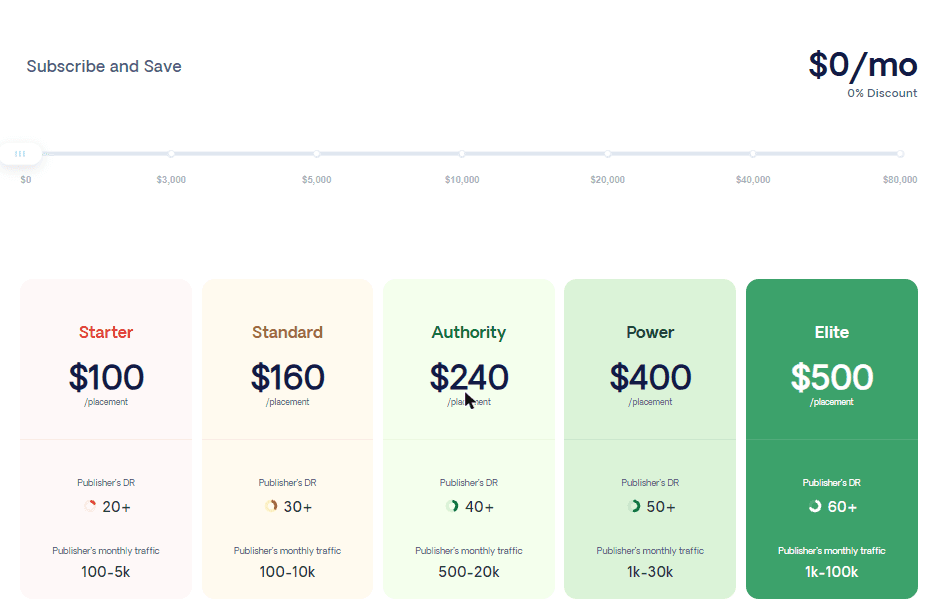Image resolution: width=931 pixels, height=612 pixels.
Task: Click the Subscribe and Save heading
Action: pyautogui.click(x=104, y=66)
